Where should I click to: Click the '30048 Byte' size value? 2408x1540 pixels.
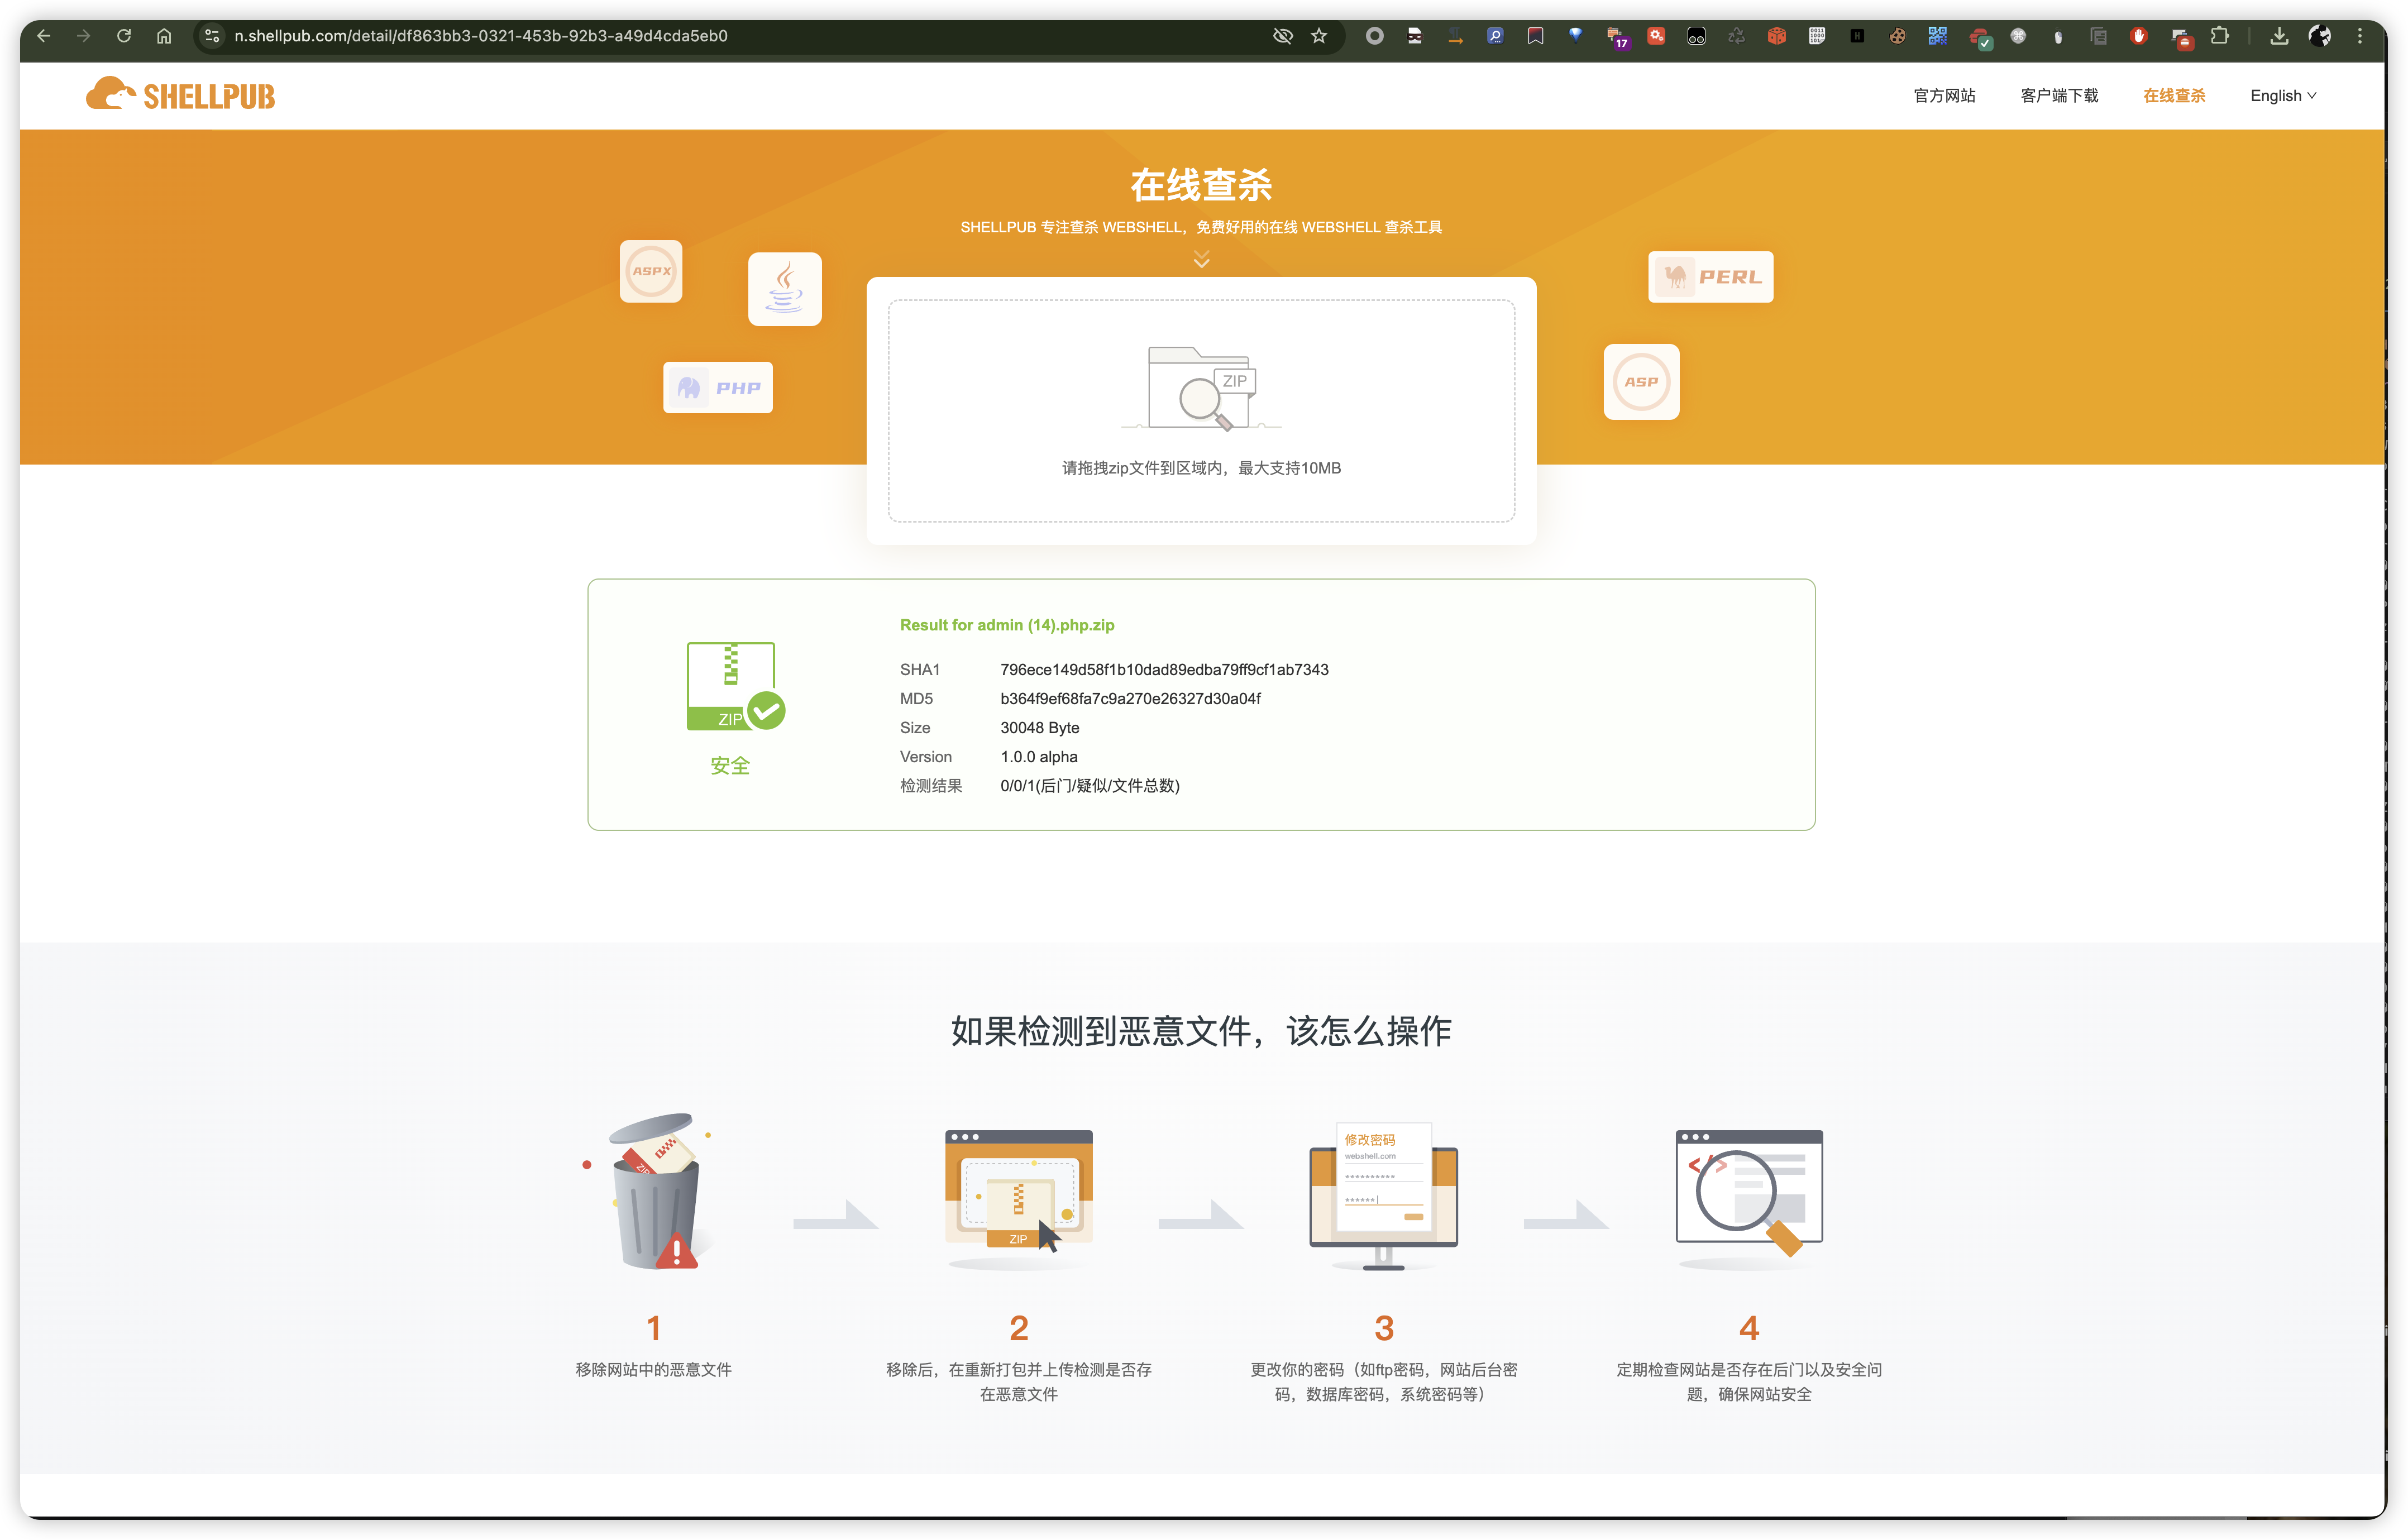pyautogui.click(x=1040, y=728)
